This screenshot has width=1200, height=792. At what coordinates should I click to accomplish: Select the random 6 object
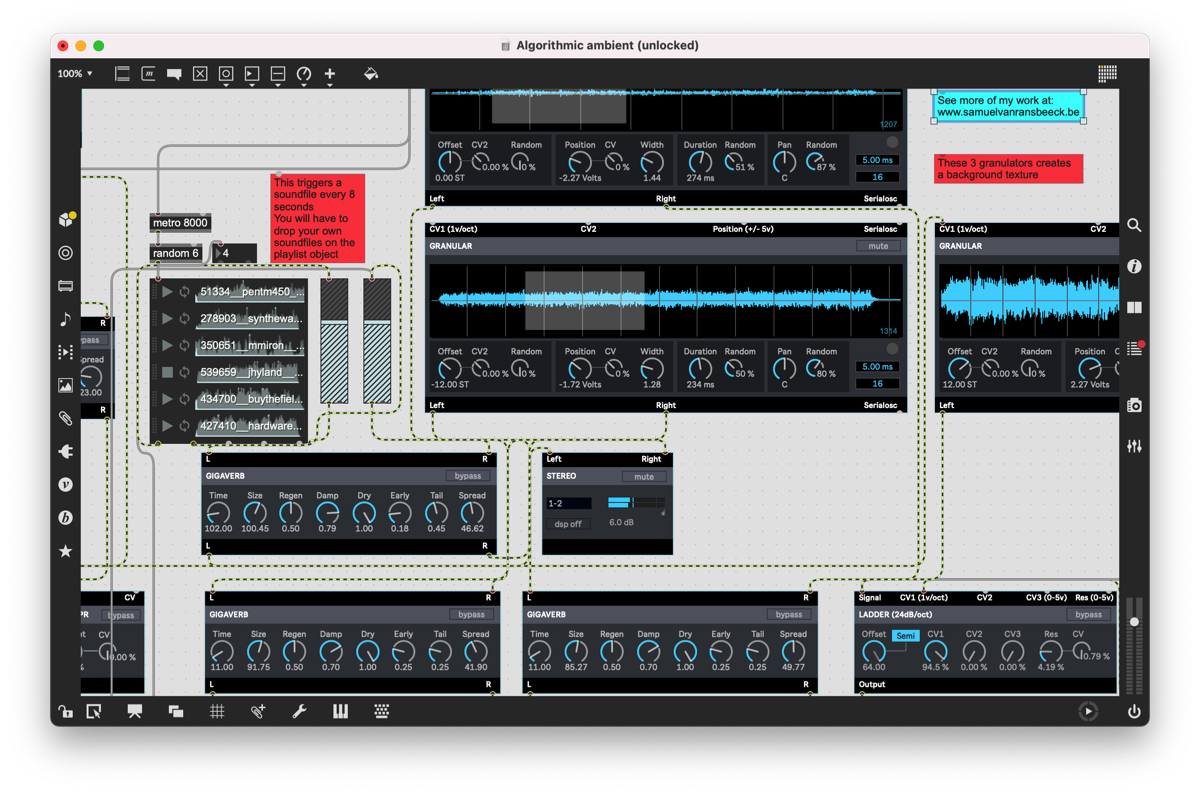[176, 253]
